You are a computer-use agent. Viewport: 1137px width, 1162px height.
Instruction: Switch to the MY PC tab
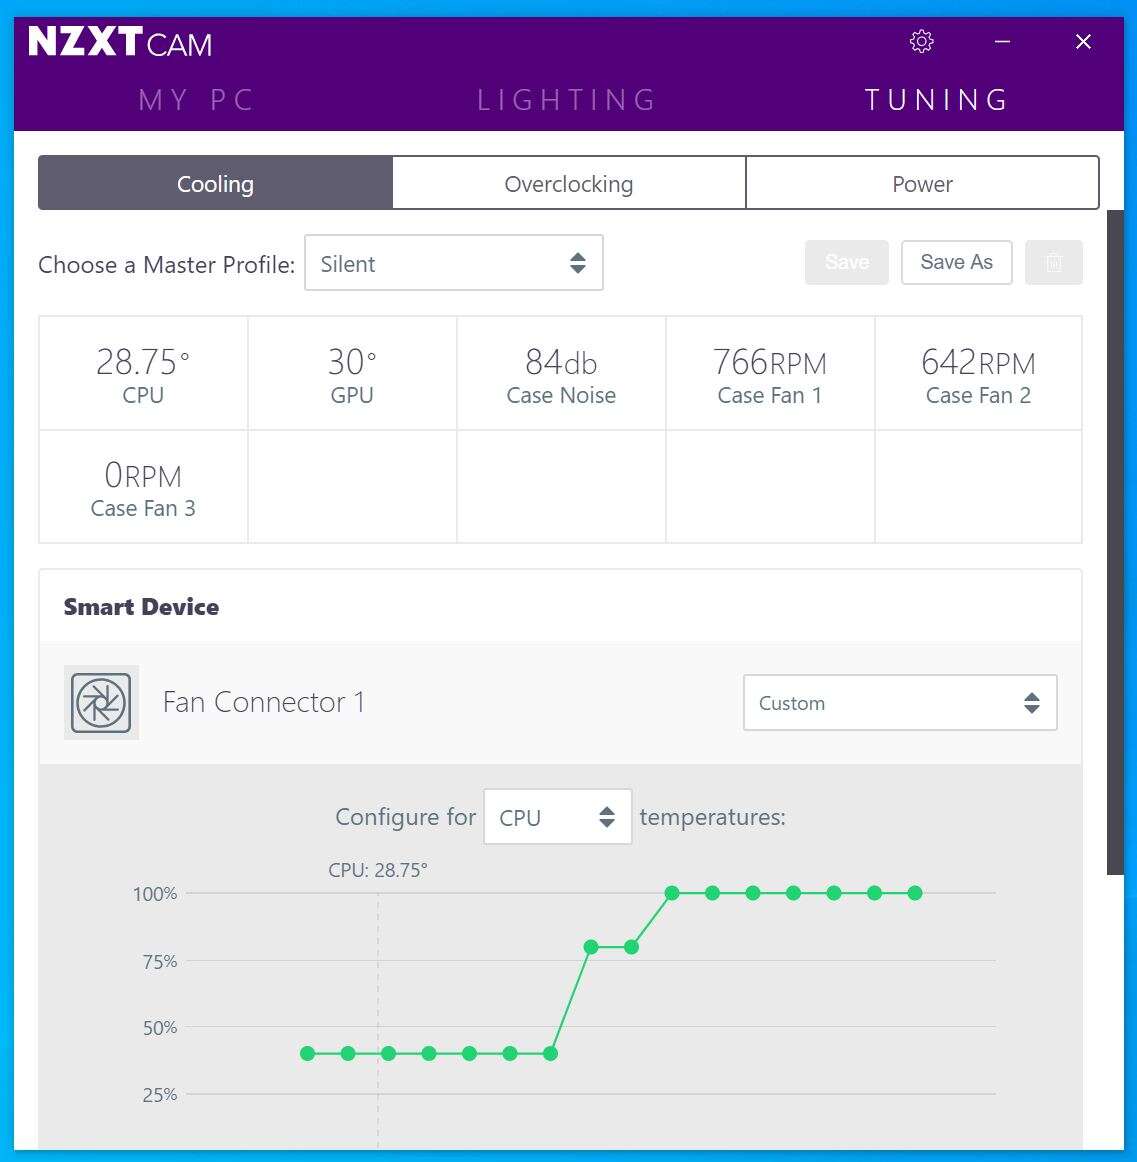click(197, 100)
